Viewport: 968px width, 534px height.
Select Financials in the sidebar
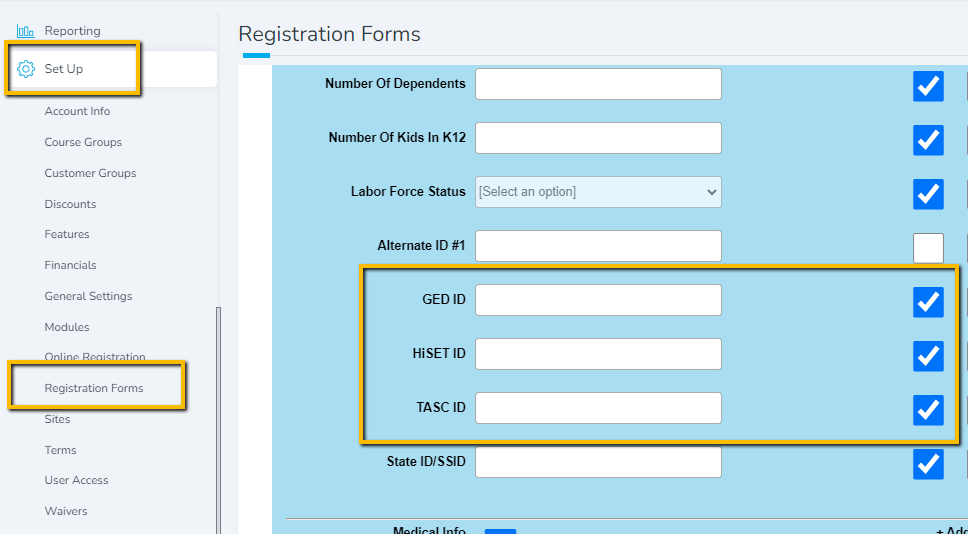pyautogui.click(x=70, y=265)
